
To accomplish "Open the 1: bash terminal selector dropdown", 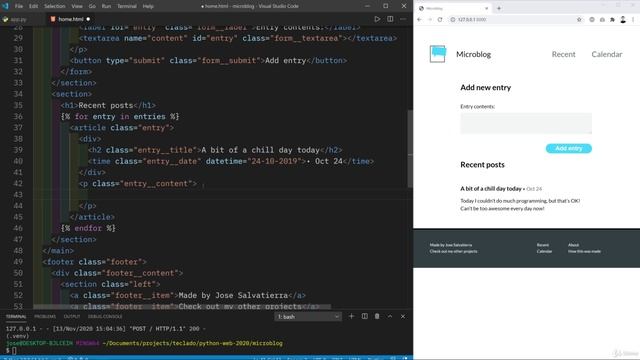I will click(x=308, y=317).
